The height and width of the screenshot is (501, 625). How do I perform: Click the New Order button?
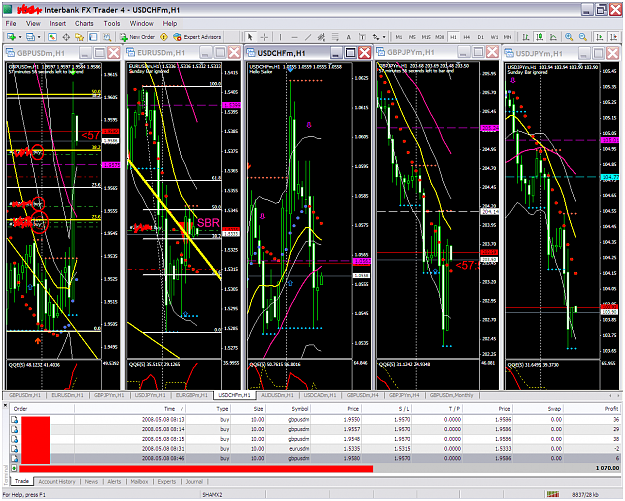pyautogui.click(x=138, y=37)
